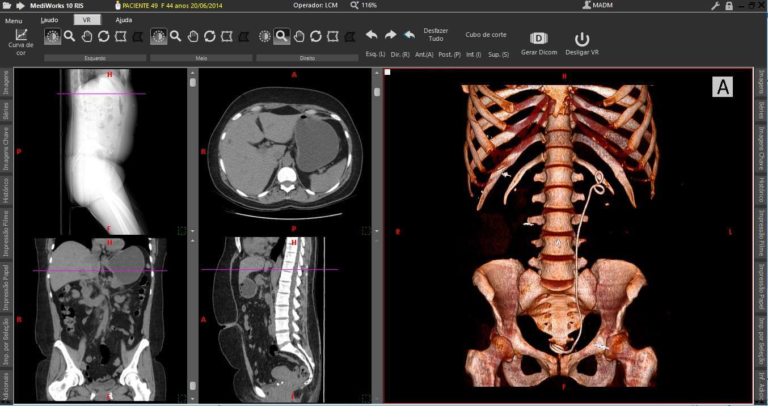Select the pan hand tool in Meio group
The image size is (768, 406).
[x=193, y=36]
